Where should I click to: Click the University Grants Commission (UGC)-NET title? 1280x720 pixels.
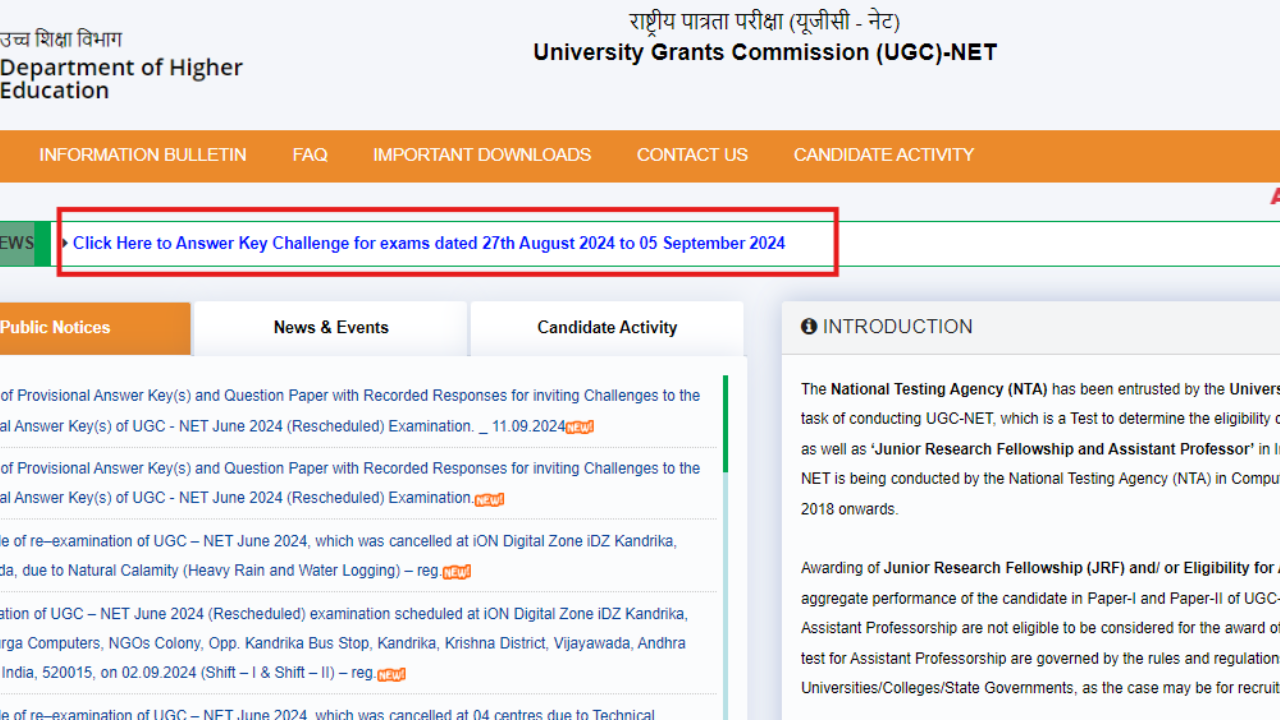click(765, 52)
